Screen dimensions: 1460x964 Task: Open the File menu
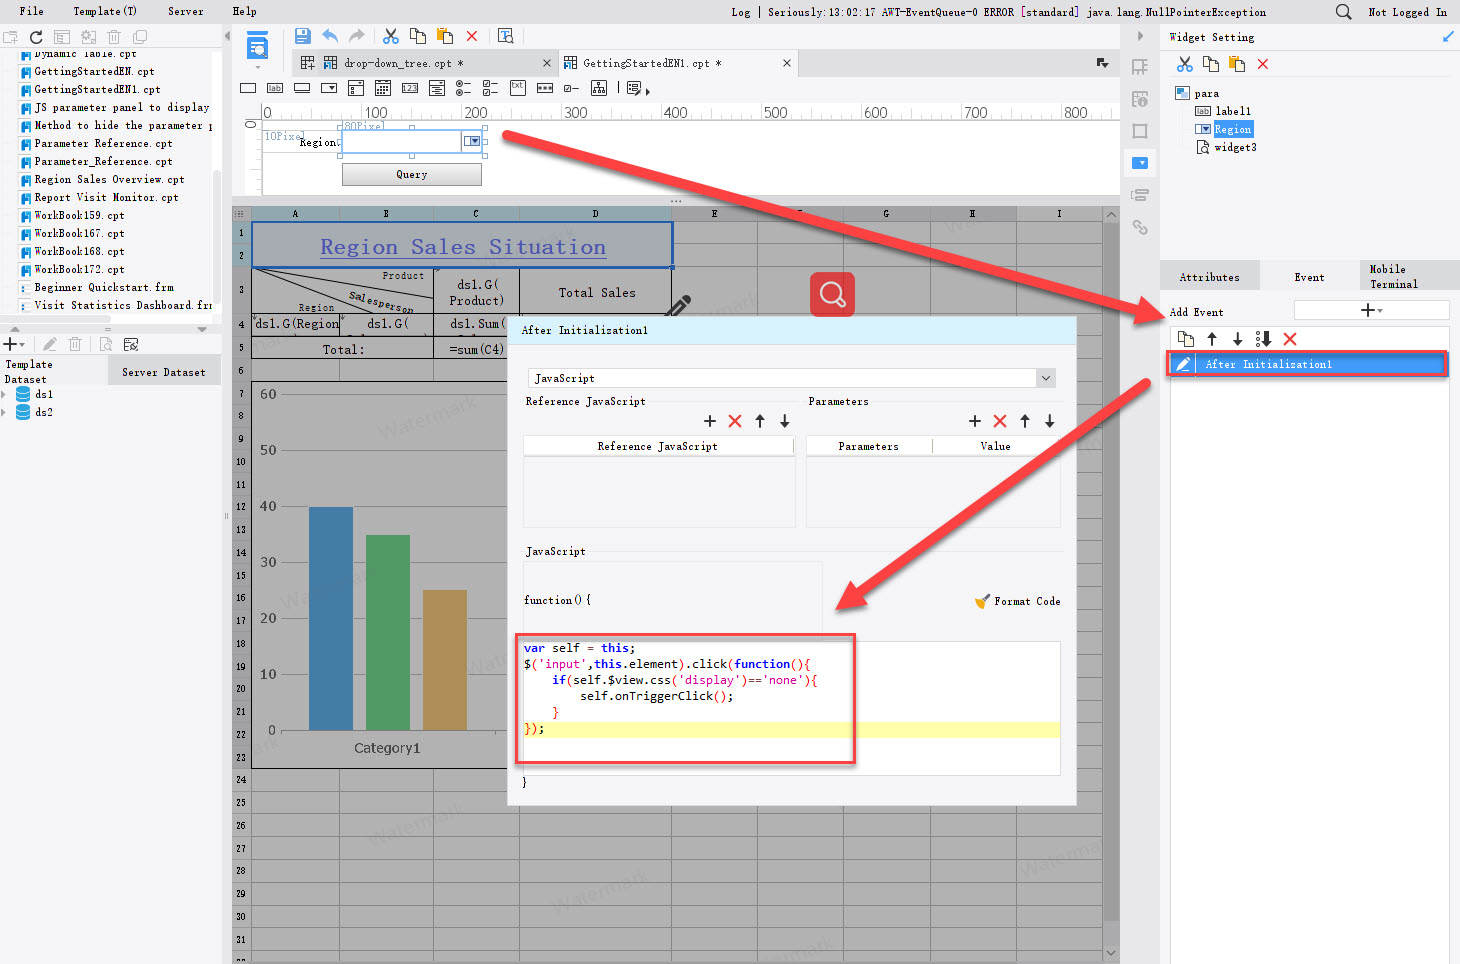pos(31,12)
